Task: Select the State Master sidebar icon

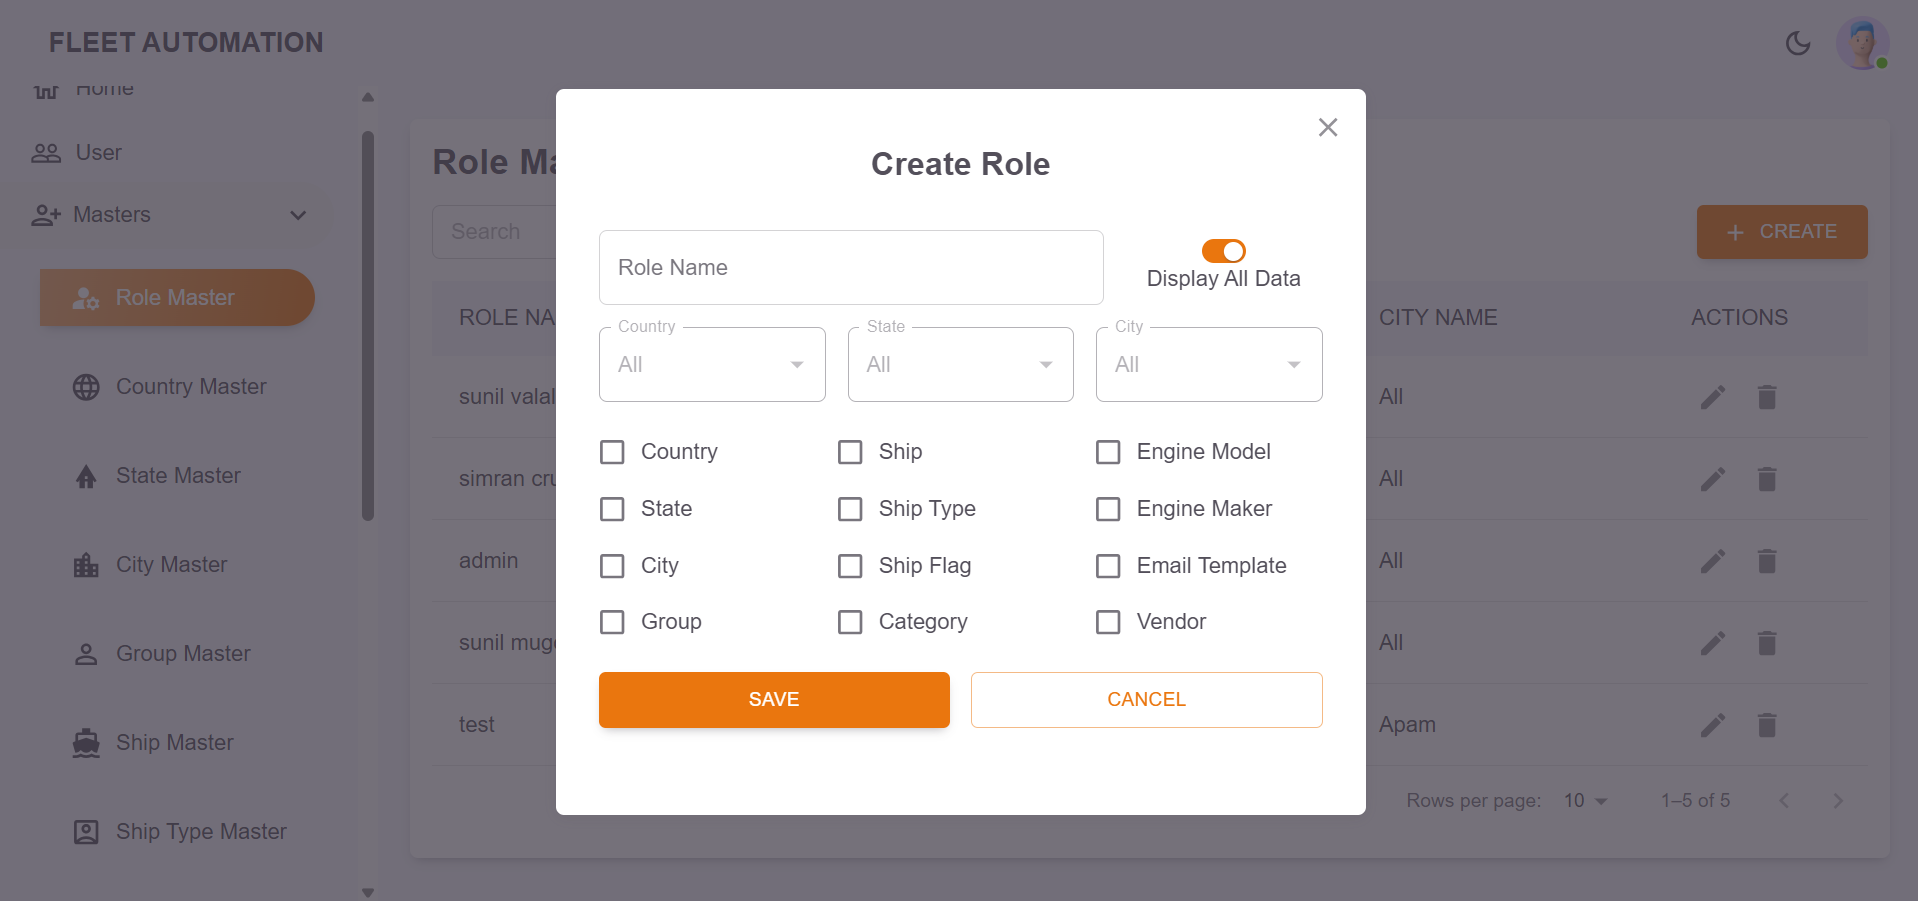Action: pyautogui.click(x=86, y=476)
